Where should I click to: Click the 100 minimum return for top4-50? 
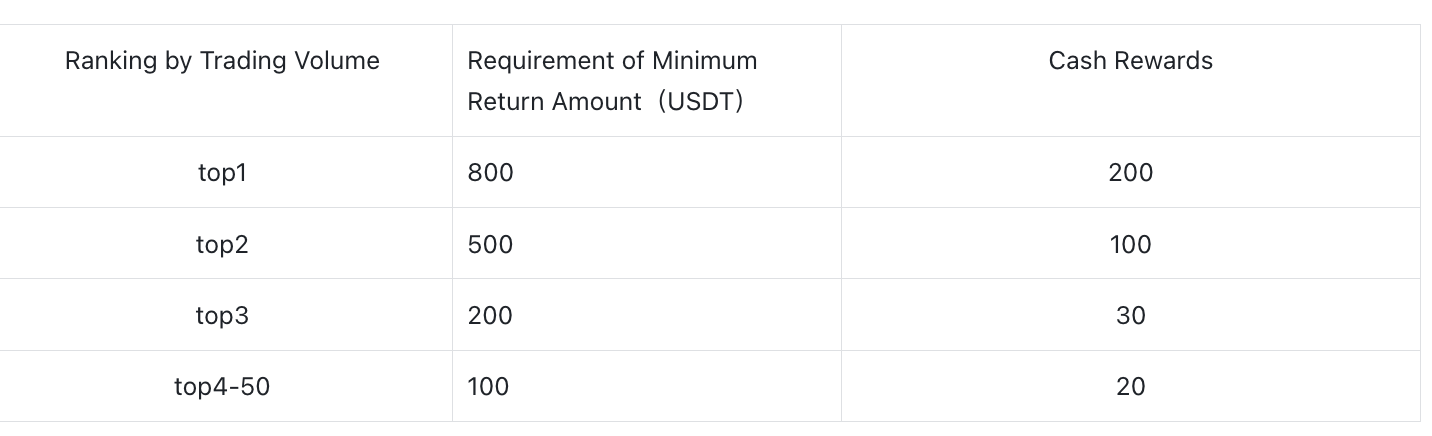coord(488,387)
